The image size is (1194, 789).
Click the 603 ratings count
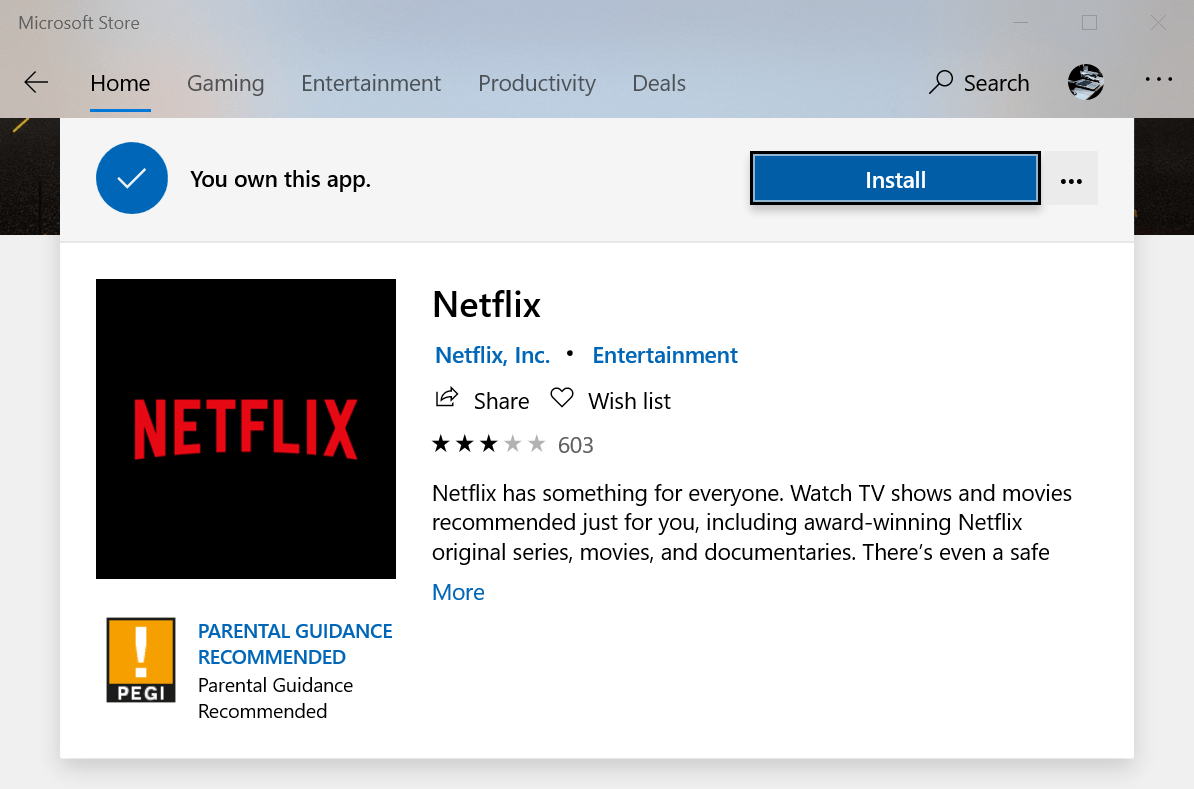[576, 445]
